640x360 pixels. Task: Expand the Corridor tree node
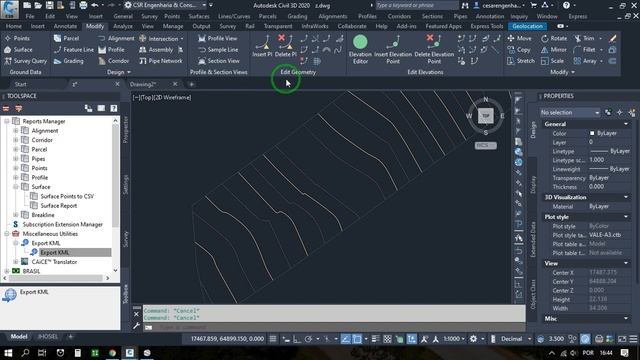(x=16, y=140)
